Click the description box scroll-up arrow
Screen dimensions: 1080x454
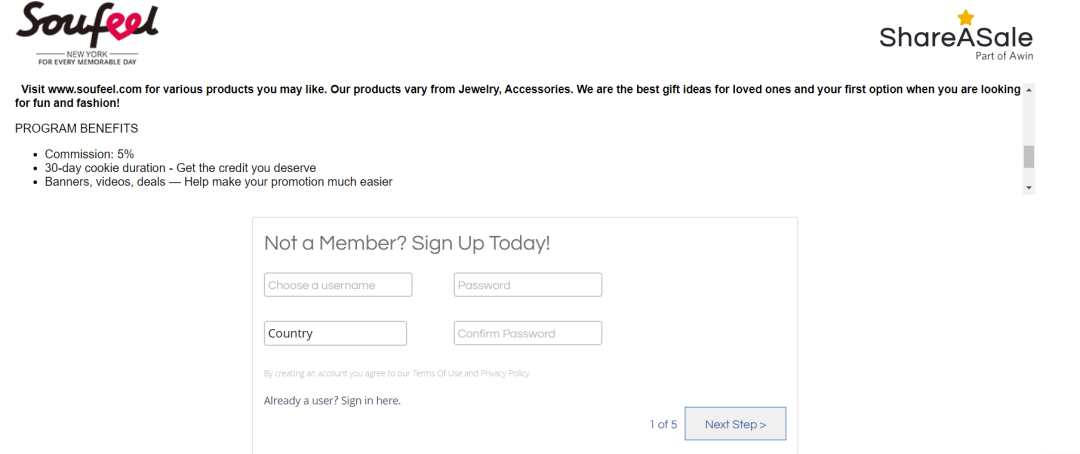click(1029, 90)
